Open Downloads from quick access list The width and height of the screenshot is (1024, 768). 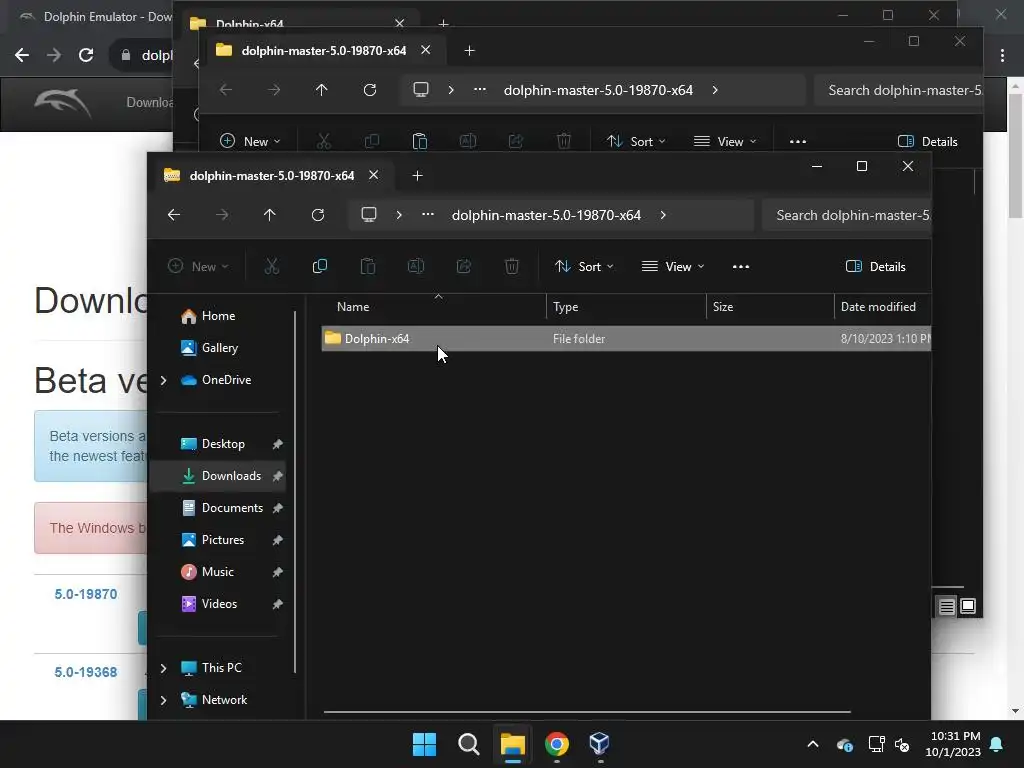(x=217, y=476)
